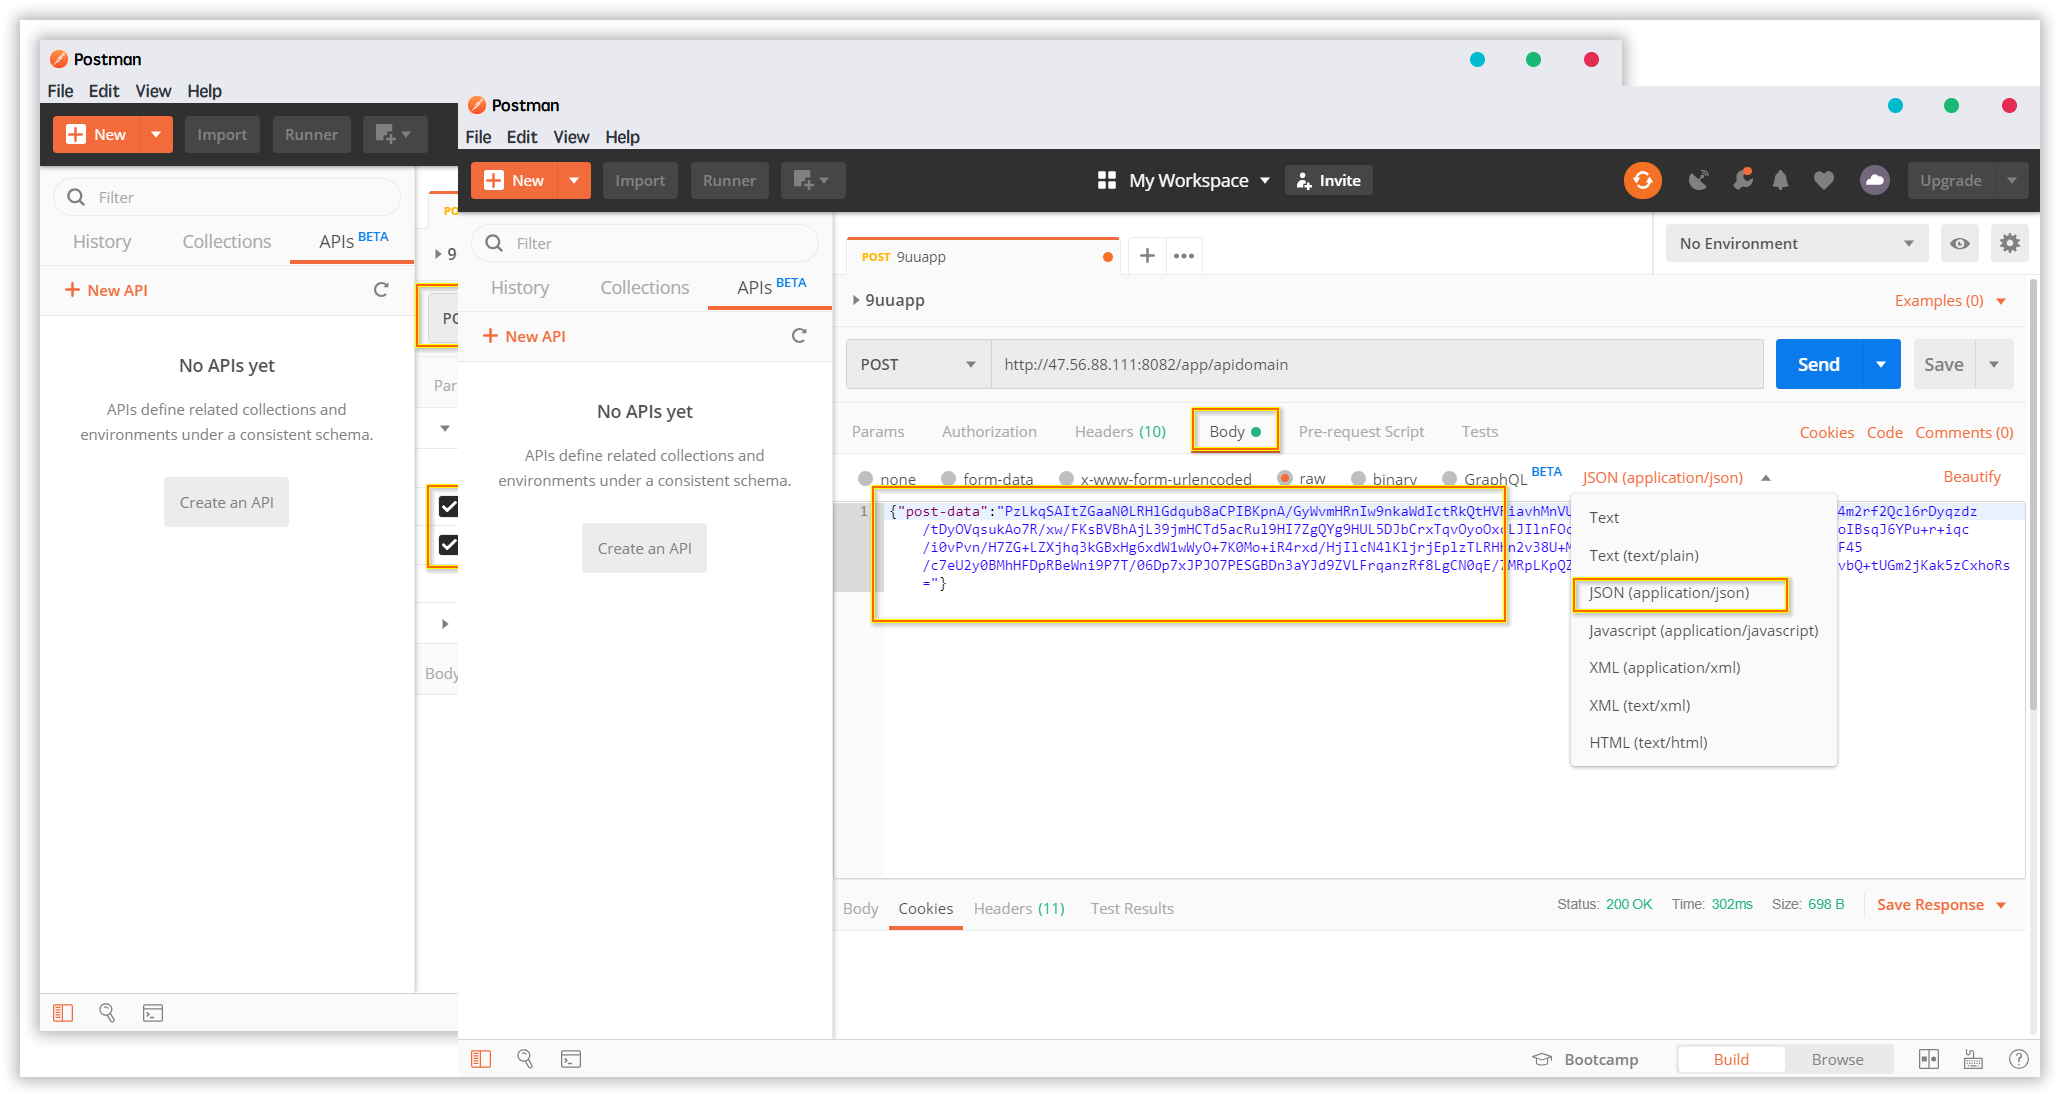
Task: Open the notifications bell icon
Action: tap(1780, 181)
